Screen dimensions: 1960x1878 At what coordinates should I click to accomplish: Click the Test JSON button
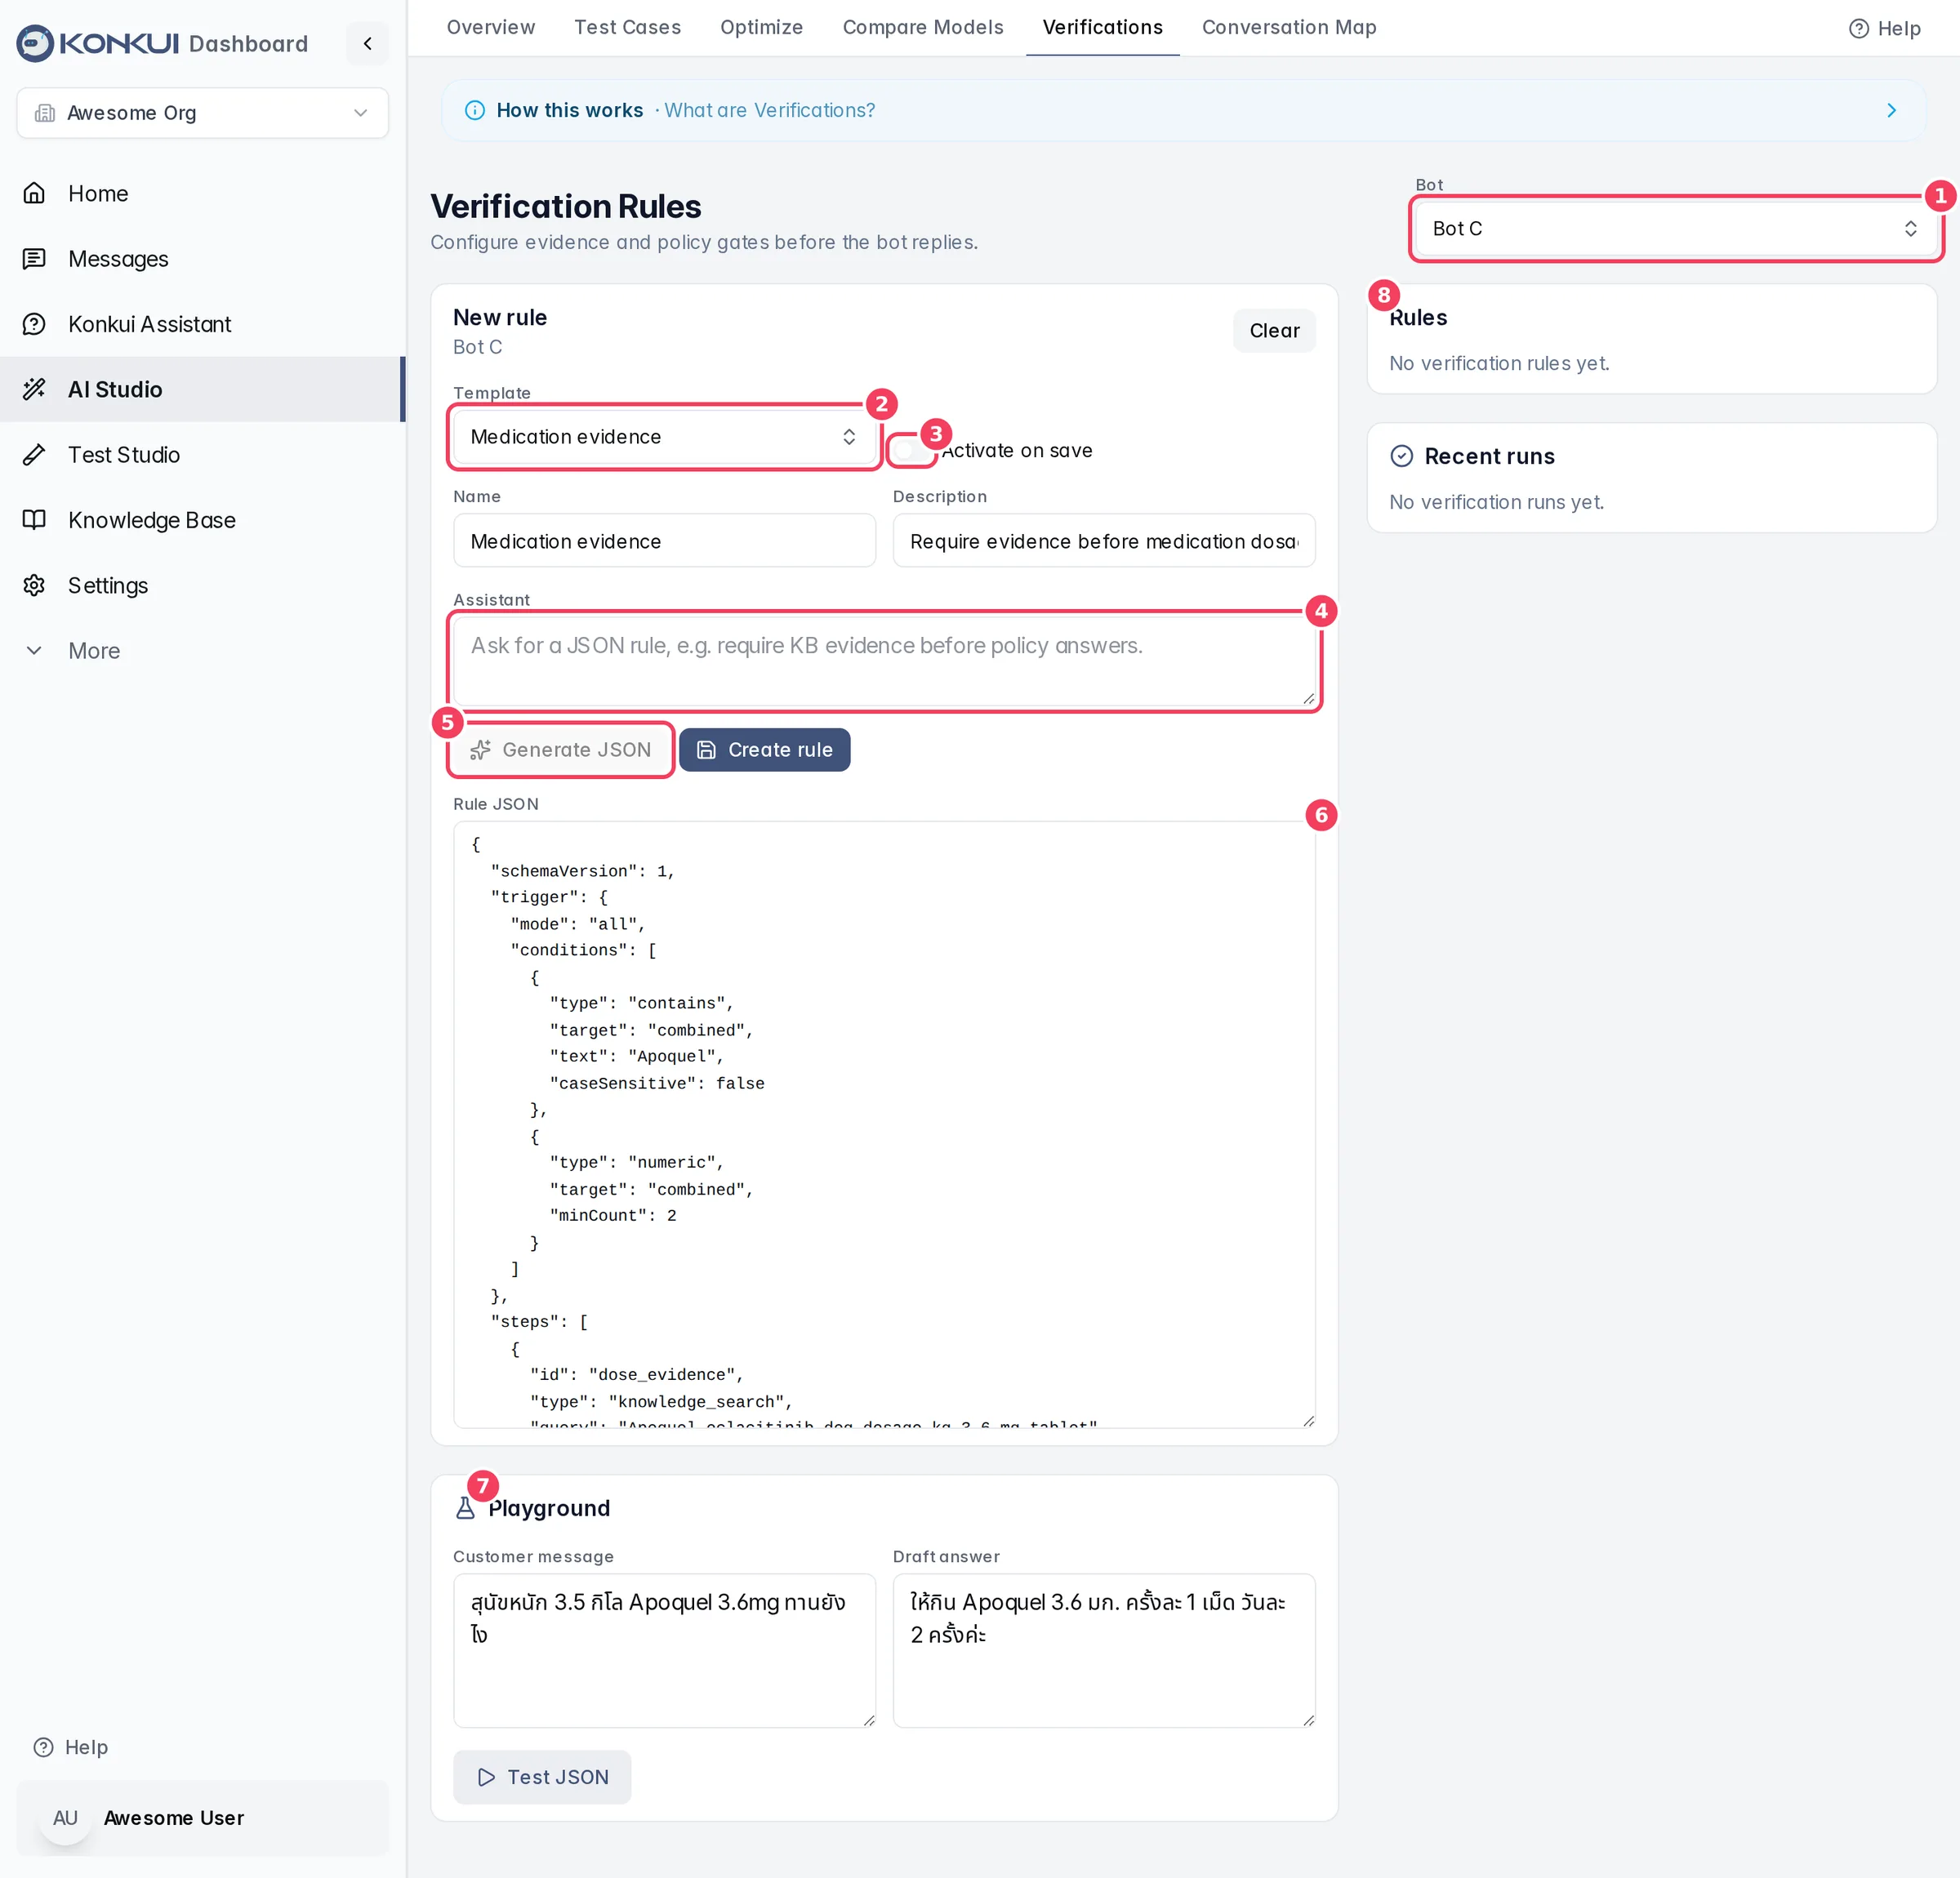[542, 1777]
